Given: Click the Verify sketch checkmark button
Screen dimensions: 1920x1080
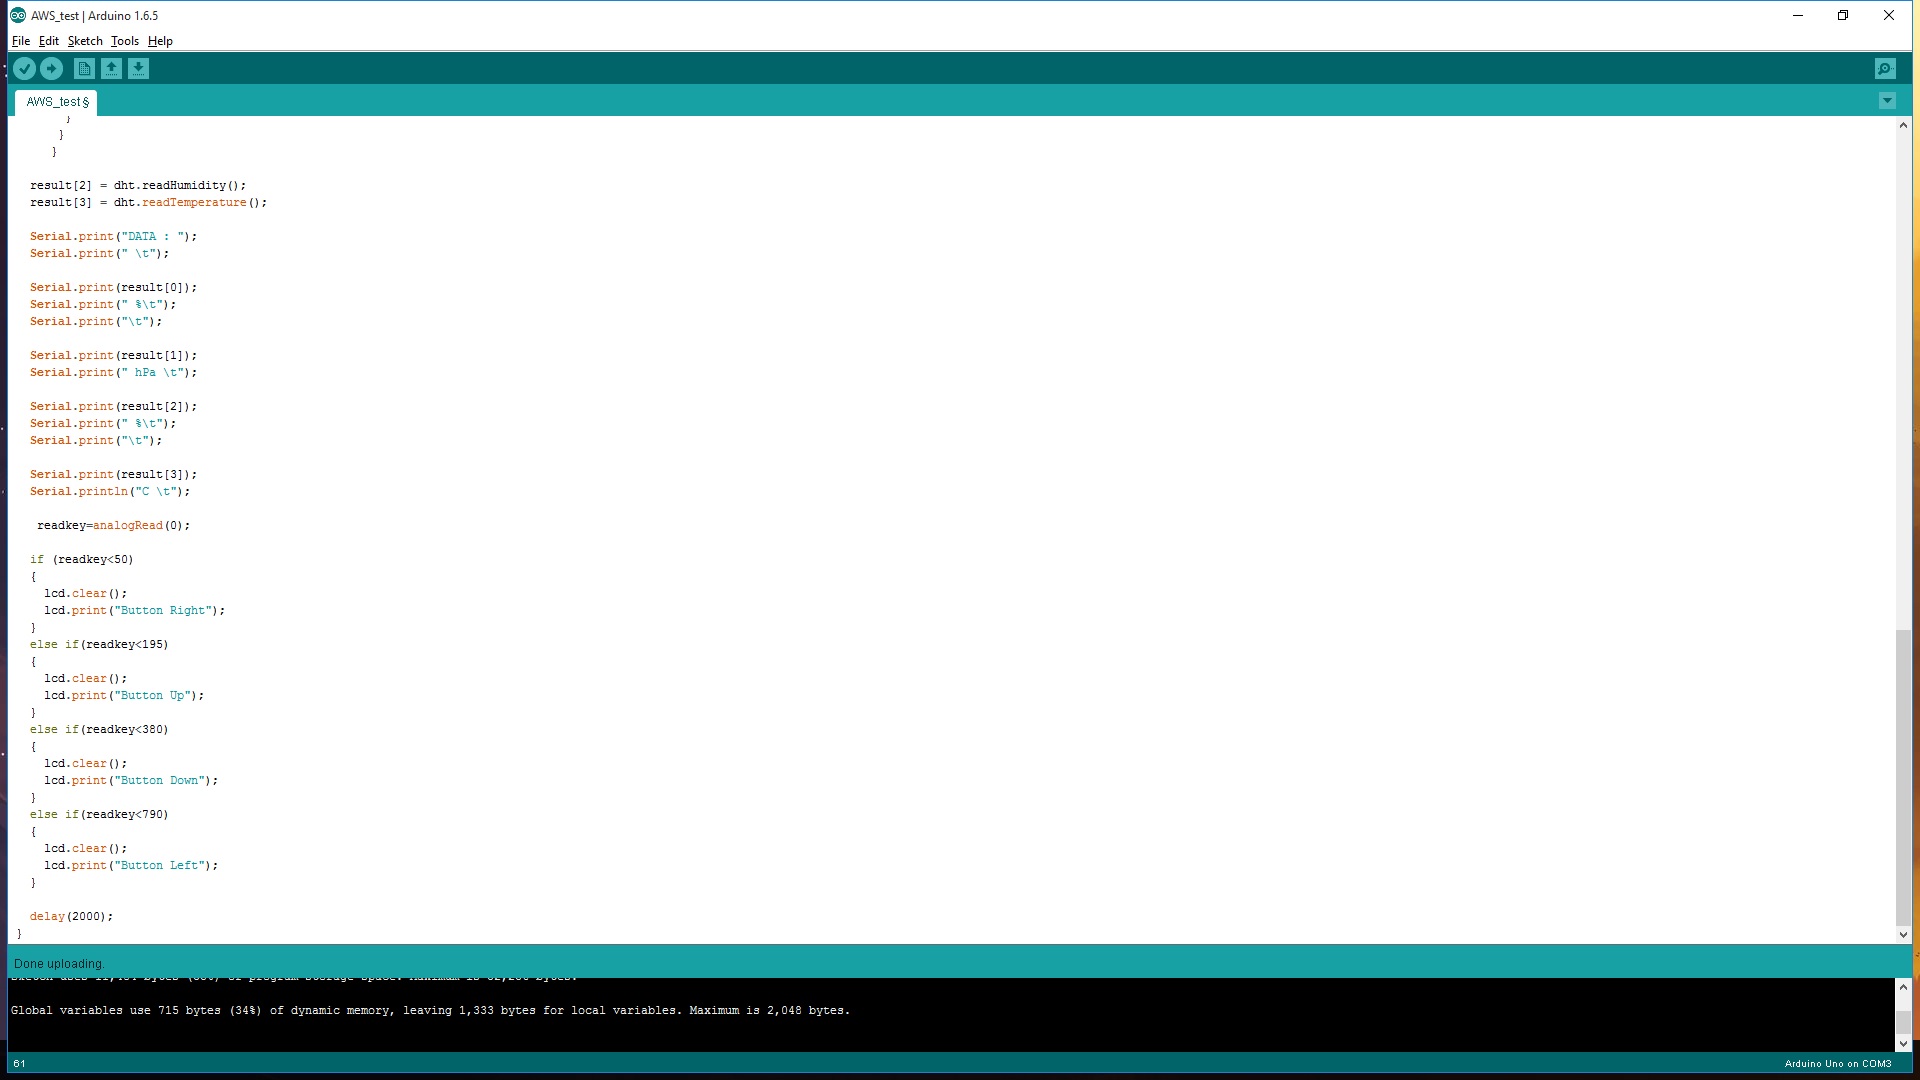Looking at the screenshot, I should (x=25, y=69).
